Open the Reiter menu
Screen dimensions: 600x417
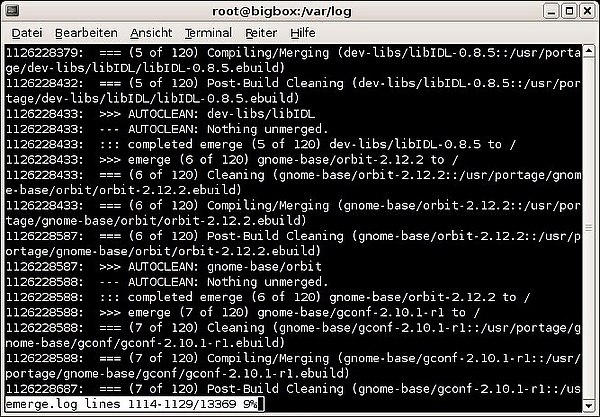tap(260, 33)
